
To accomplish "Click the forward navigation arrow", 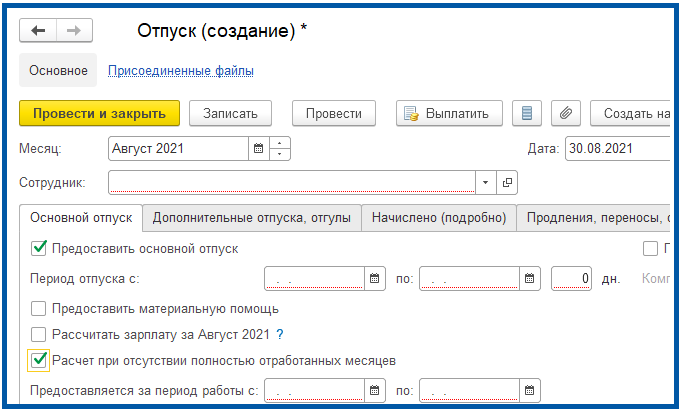I will (71, 31).
